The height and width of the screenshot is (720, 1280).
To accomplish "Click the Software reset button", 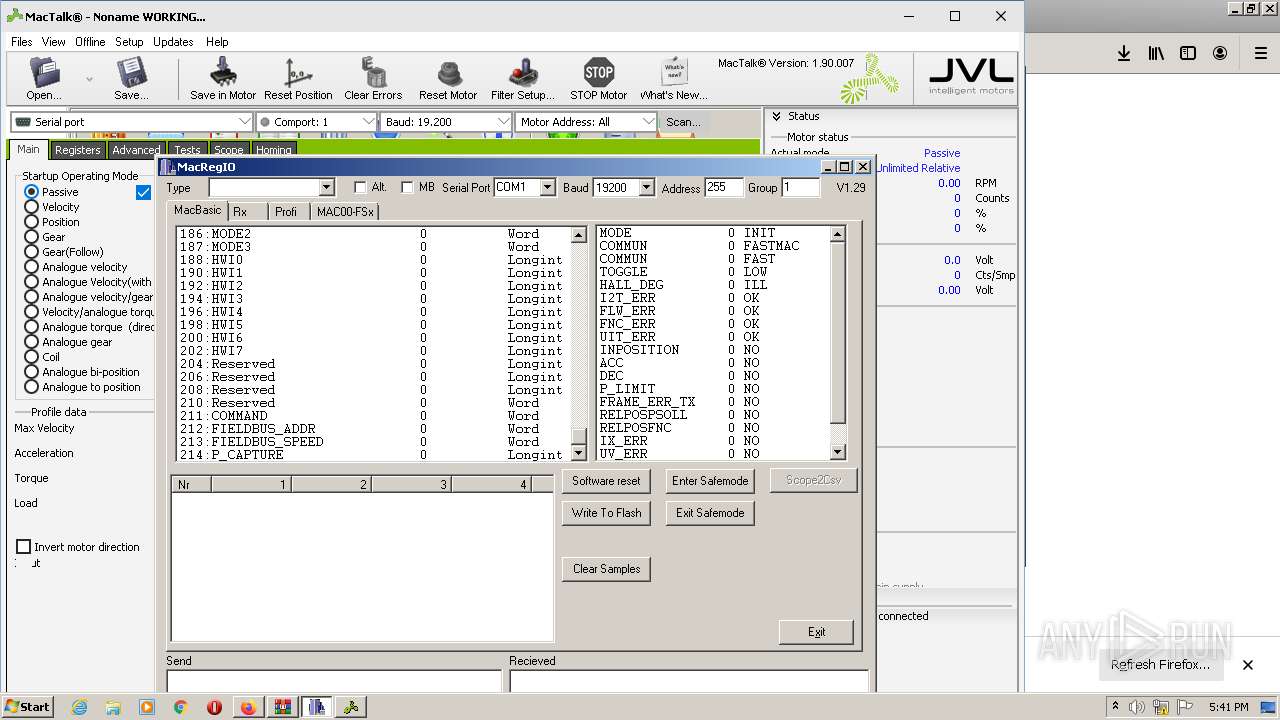I will [606, 481].
